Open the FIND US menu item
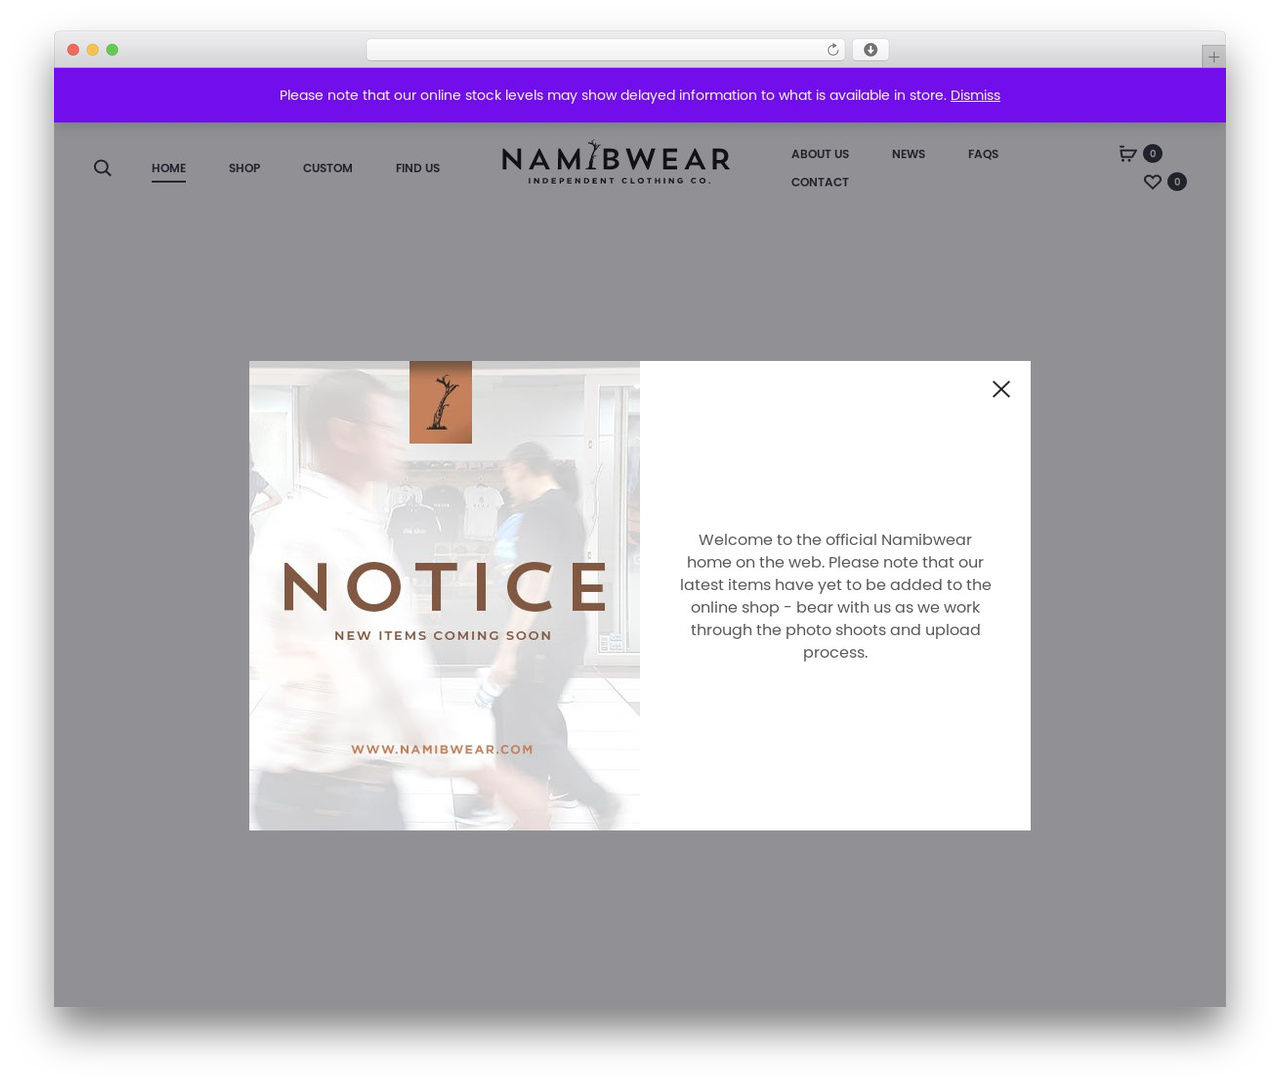This screenshot has height=1084, width=1280. (x=418, y=168)
